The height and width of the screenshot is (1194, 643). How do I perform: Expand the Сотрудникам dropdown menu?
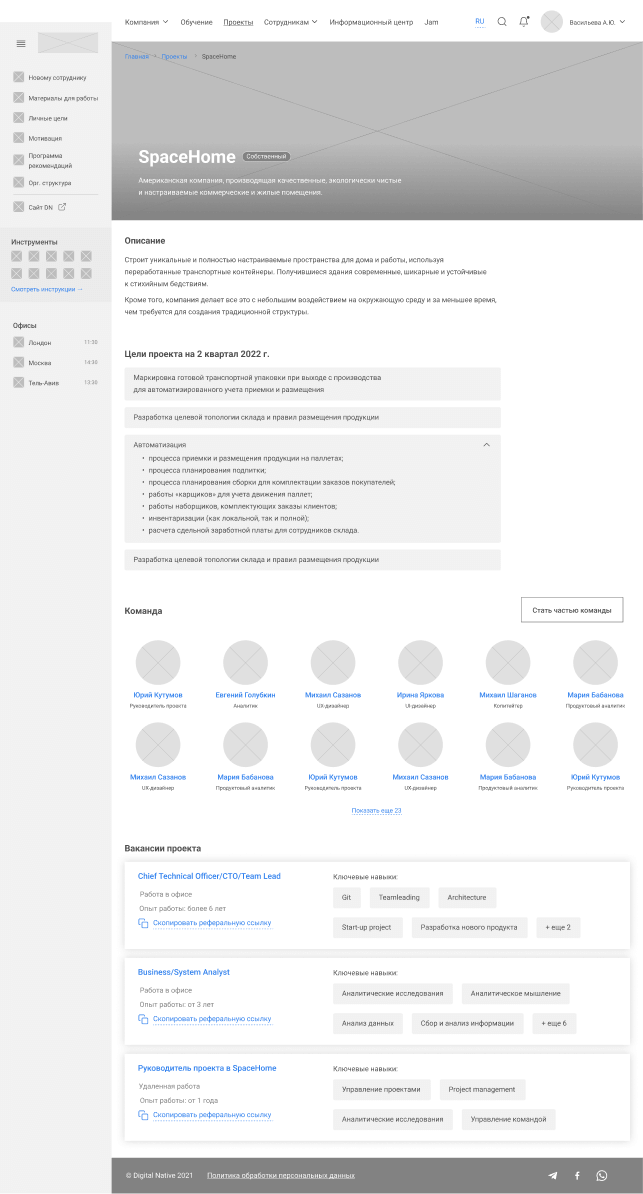point(290,22)
